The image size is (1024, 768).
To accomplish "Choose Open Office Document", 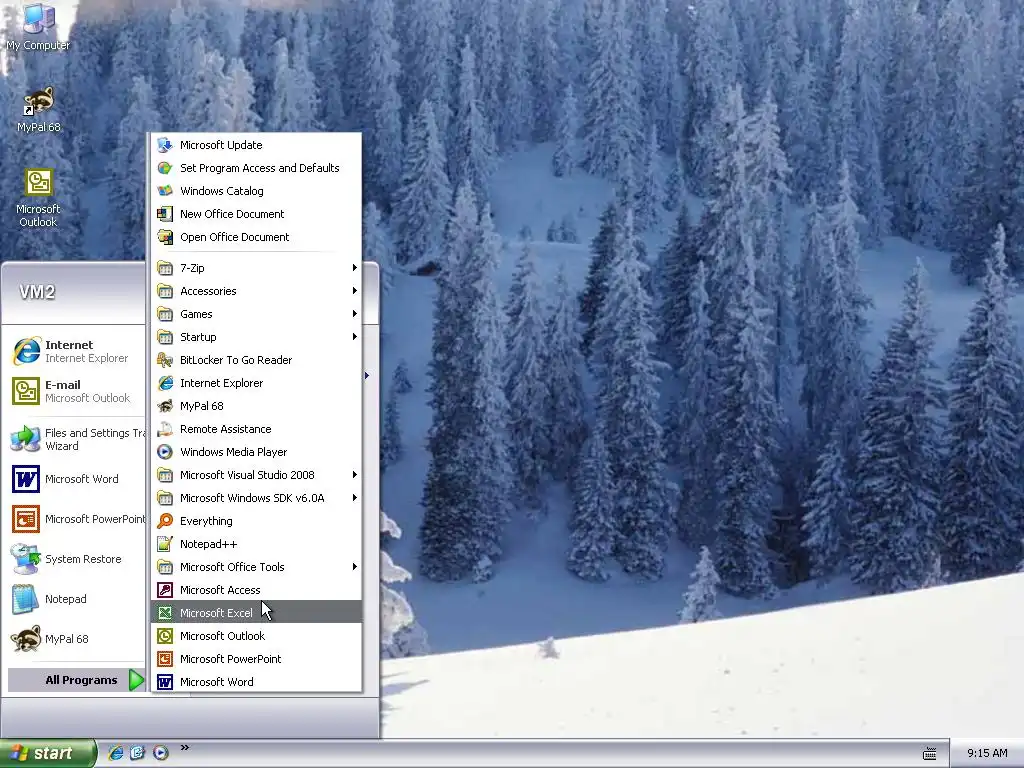I will coord(256,236).
